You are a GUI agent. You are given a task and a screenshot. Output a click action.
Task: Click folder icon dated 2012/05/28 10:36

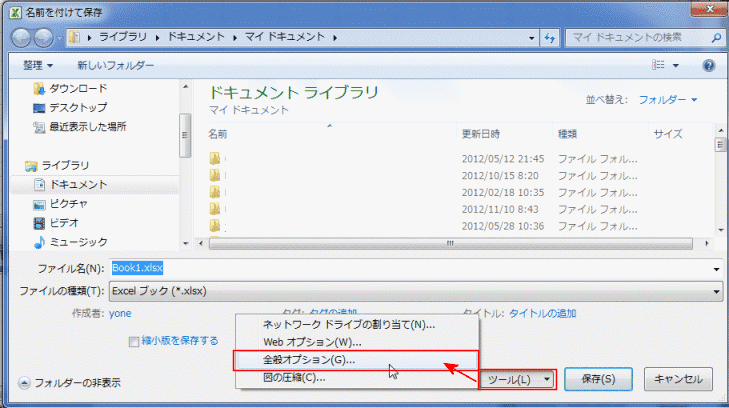[x=214, y=225]
